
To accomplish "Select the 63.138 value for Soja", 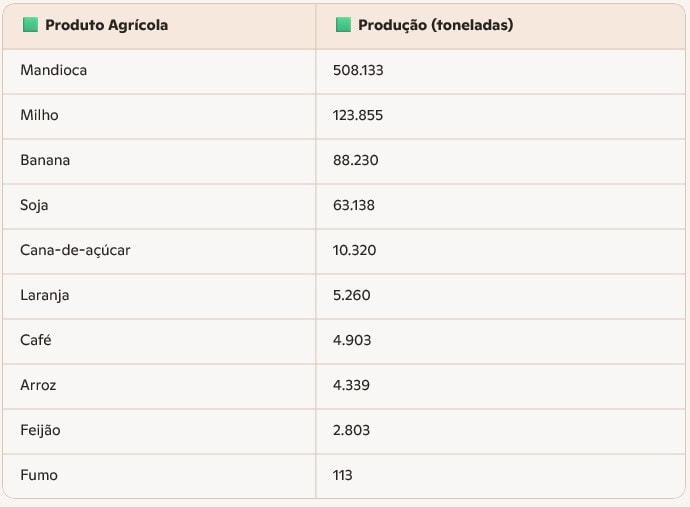I will 354,205.
